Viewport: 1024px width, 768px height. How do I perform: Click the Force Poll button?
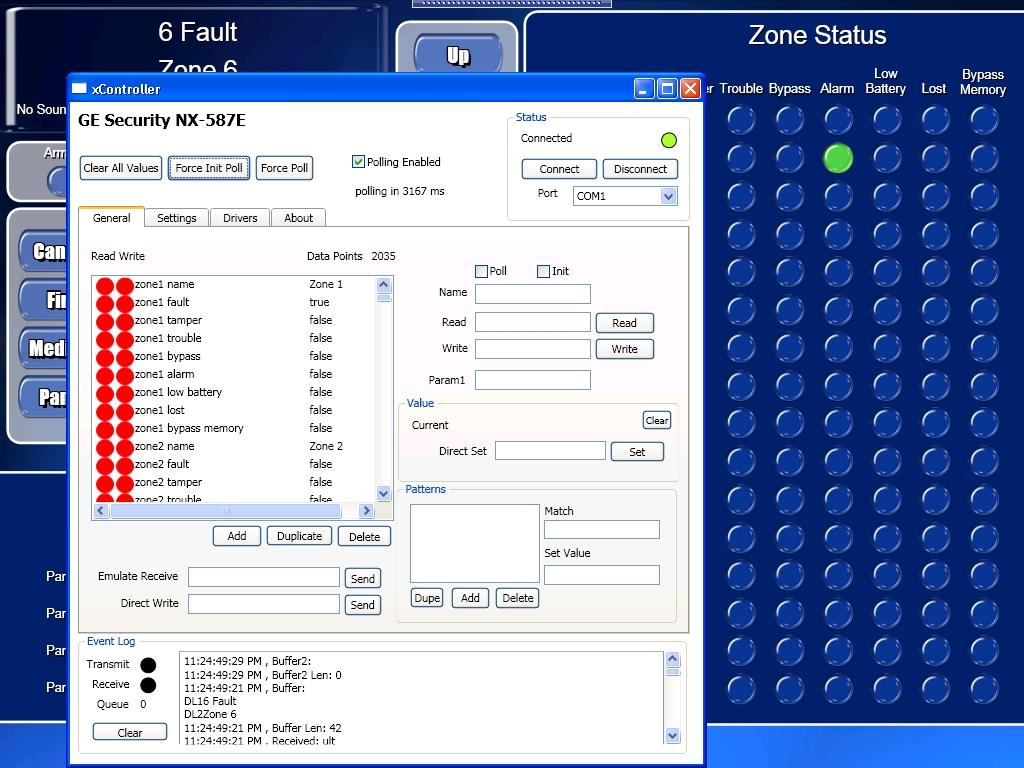pos(284,168)
